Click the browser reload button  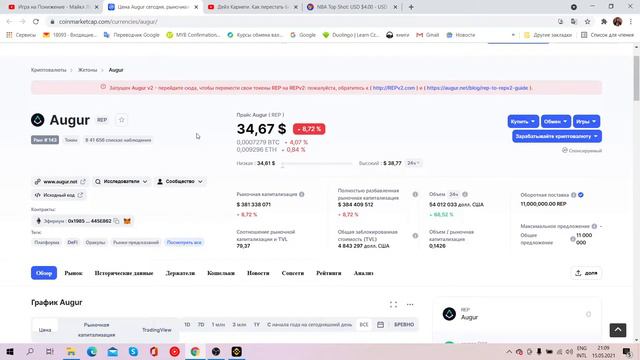pos(36,22)
